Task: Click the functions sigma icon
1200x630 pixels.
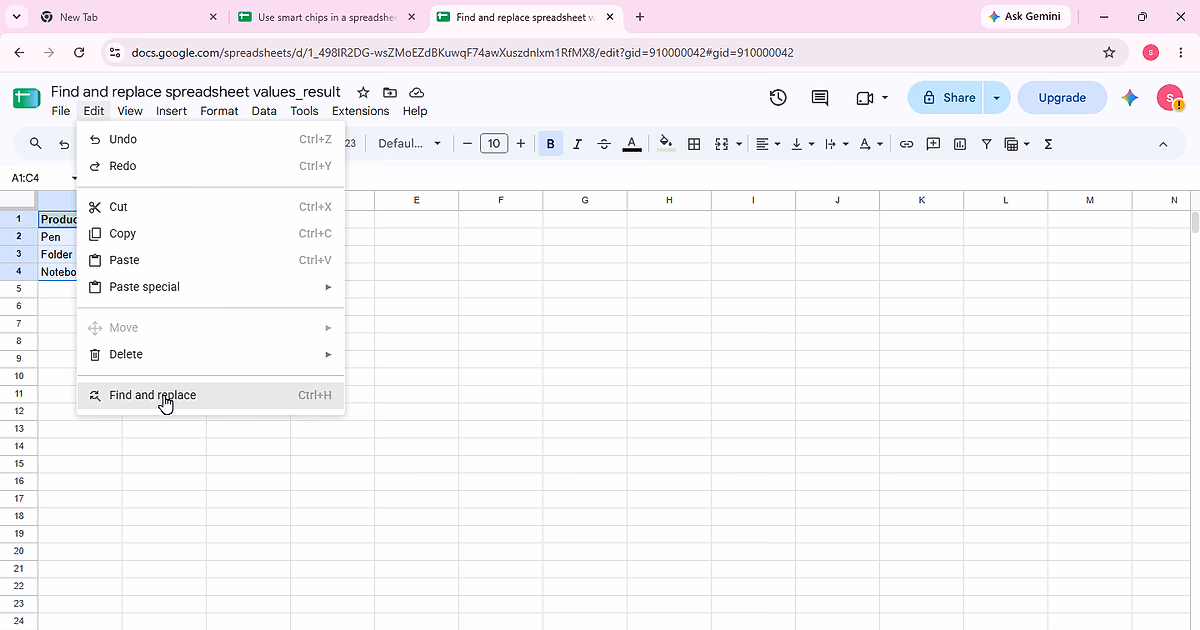Action: [1048, 144]
